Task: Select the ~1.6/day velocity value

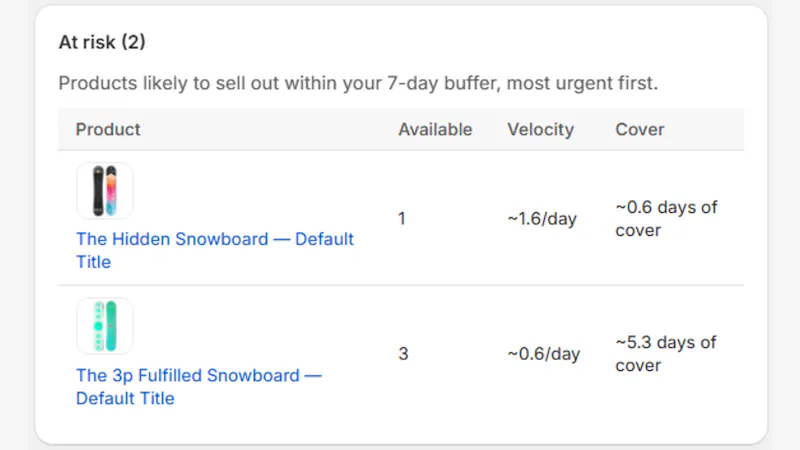Action: coord(542,219)
